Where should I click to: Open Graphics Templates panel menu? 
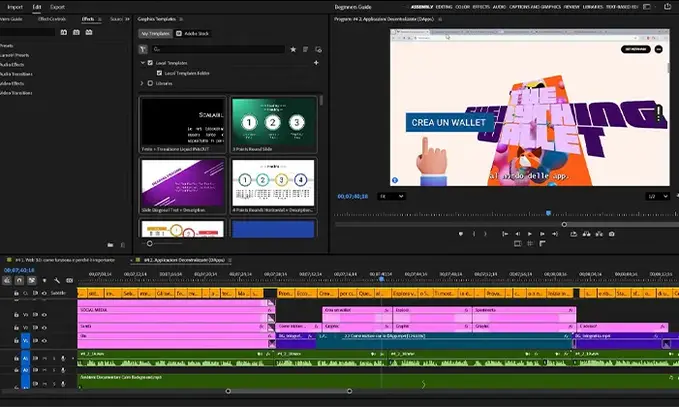(x=181, y=19)
